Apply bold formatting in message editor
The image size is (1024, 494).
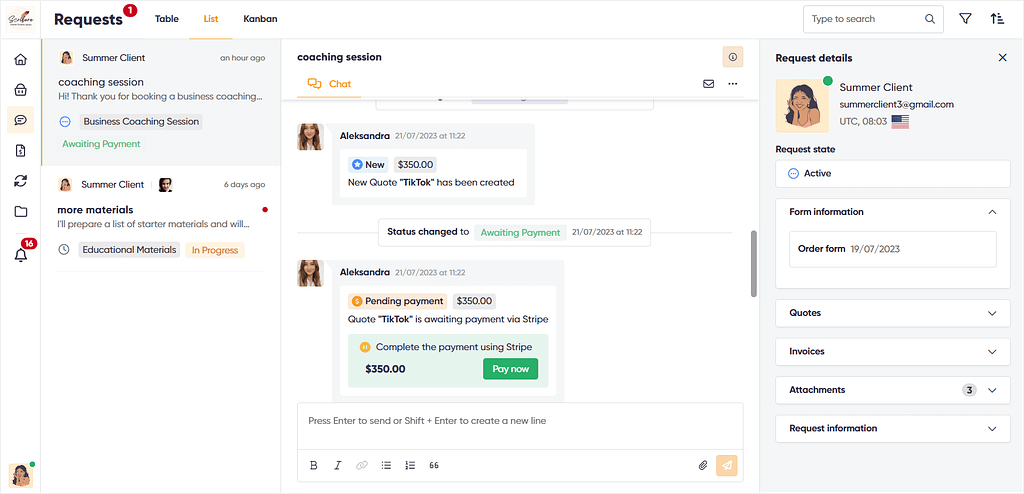pos(313,465)
